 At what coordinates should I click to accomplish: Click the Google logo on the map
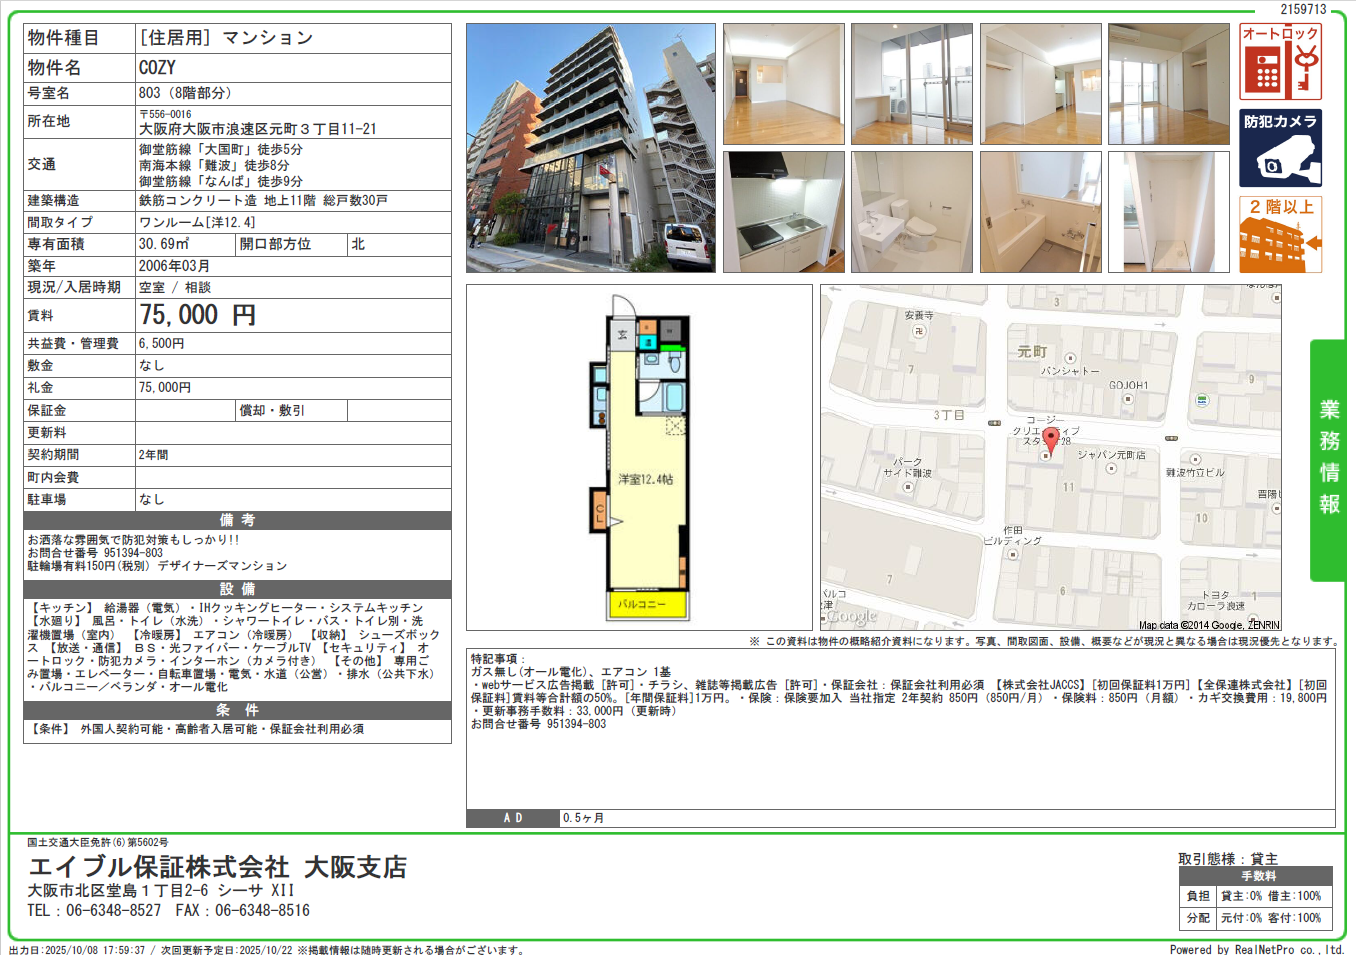click(x=851, y=617)
